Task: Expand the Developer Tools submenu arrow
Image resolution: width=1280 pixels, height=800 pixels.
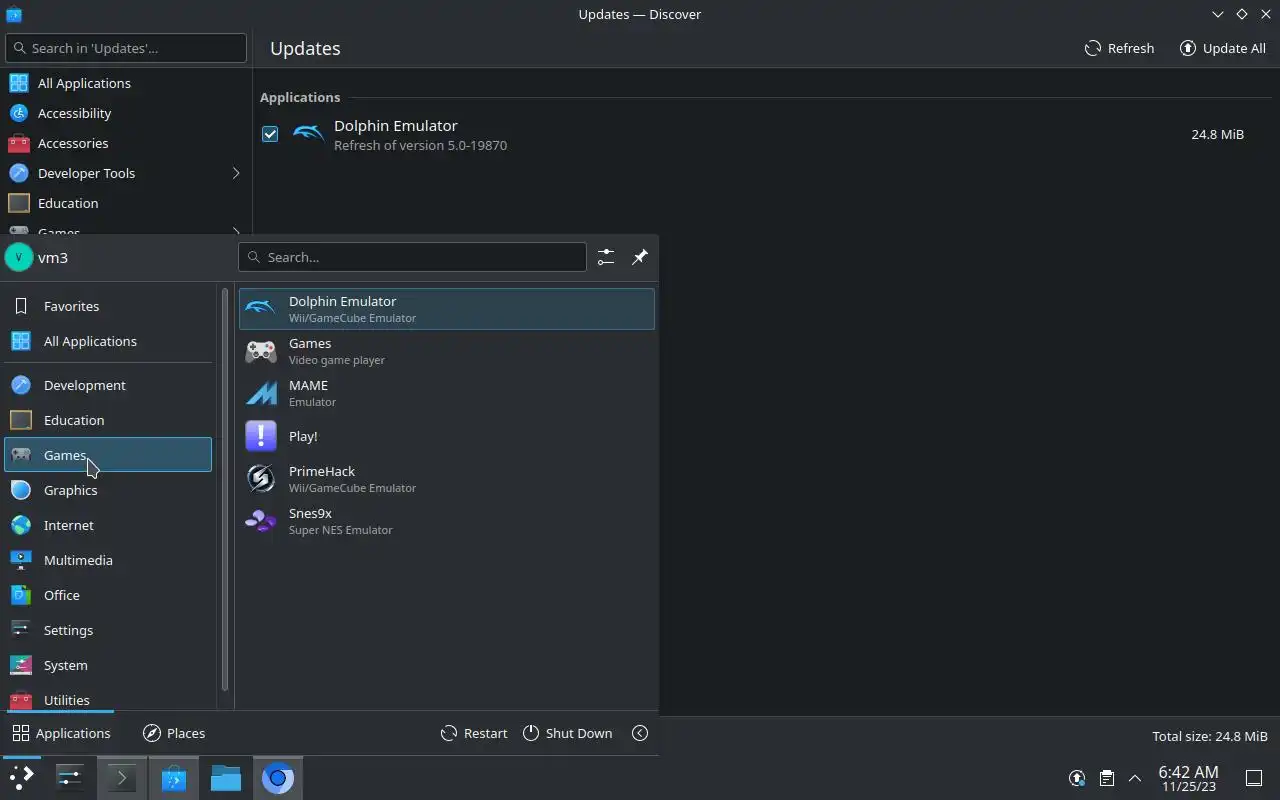Action: click(236, 173)
